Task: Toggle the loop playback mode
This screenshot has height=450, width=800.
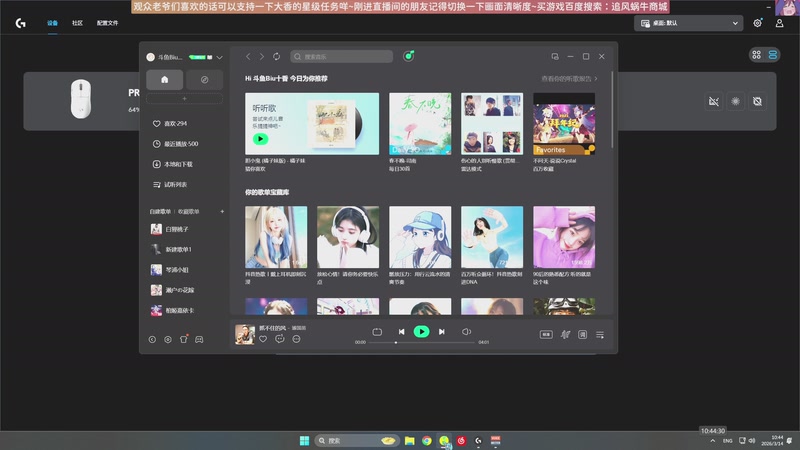Action: pos(377,332)
